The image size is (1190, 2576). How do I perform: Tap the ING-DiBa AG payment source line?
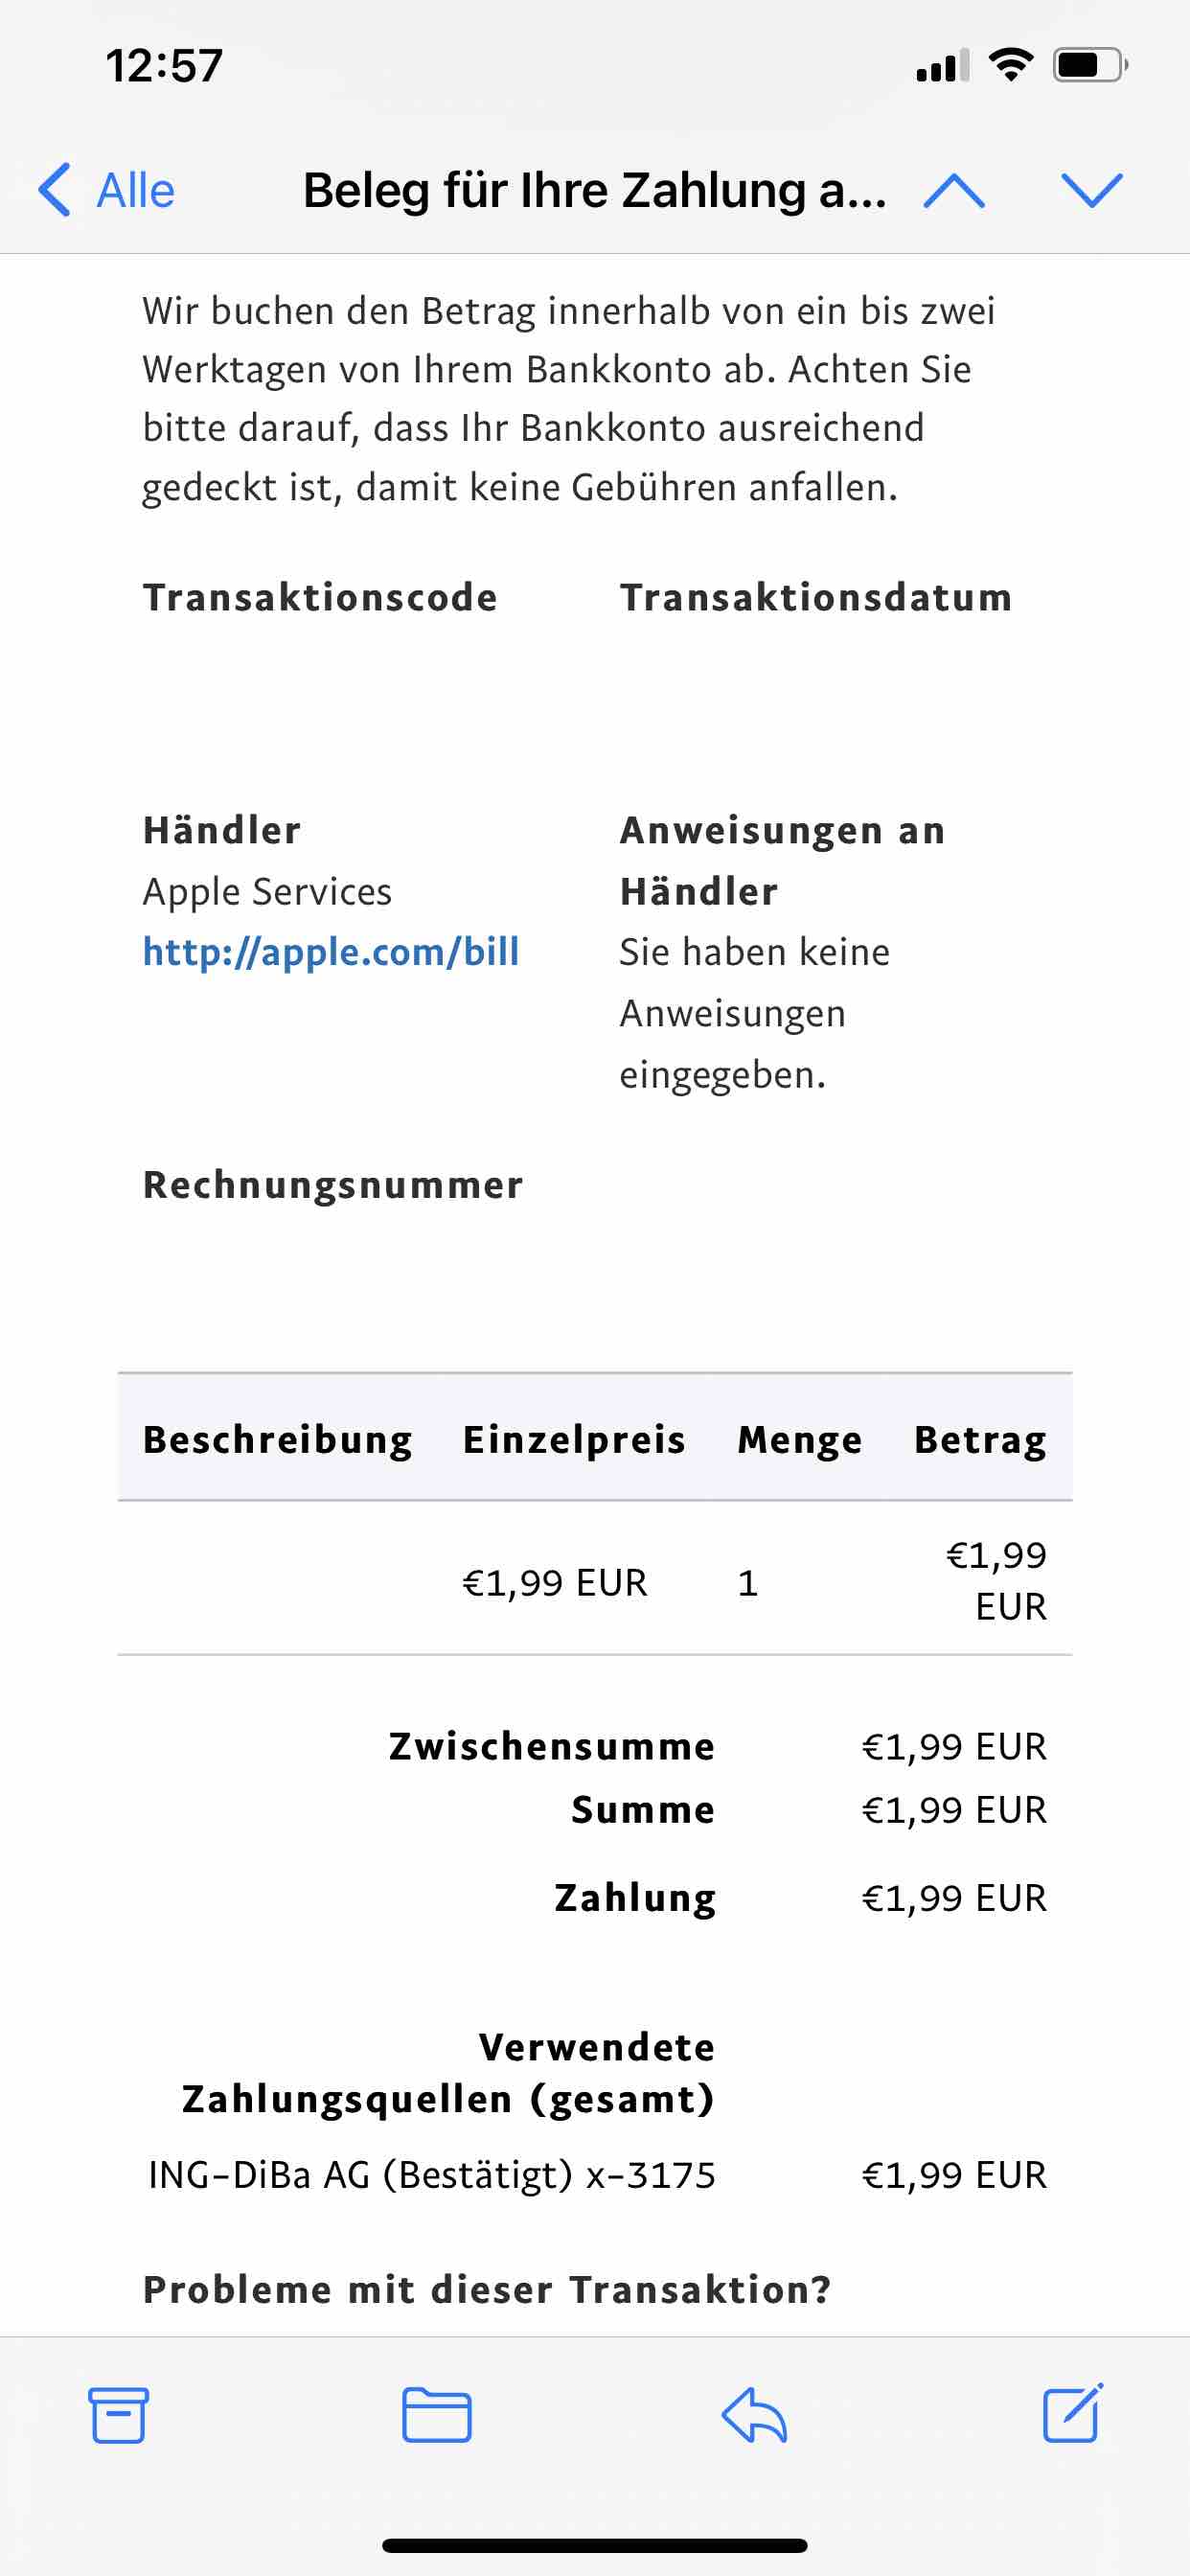coord(432,2174)
